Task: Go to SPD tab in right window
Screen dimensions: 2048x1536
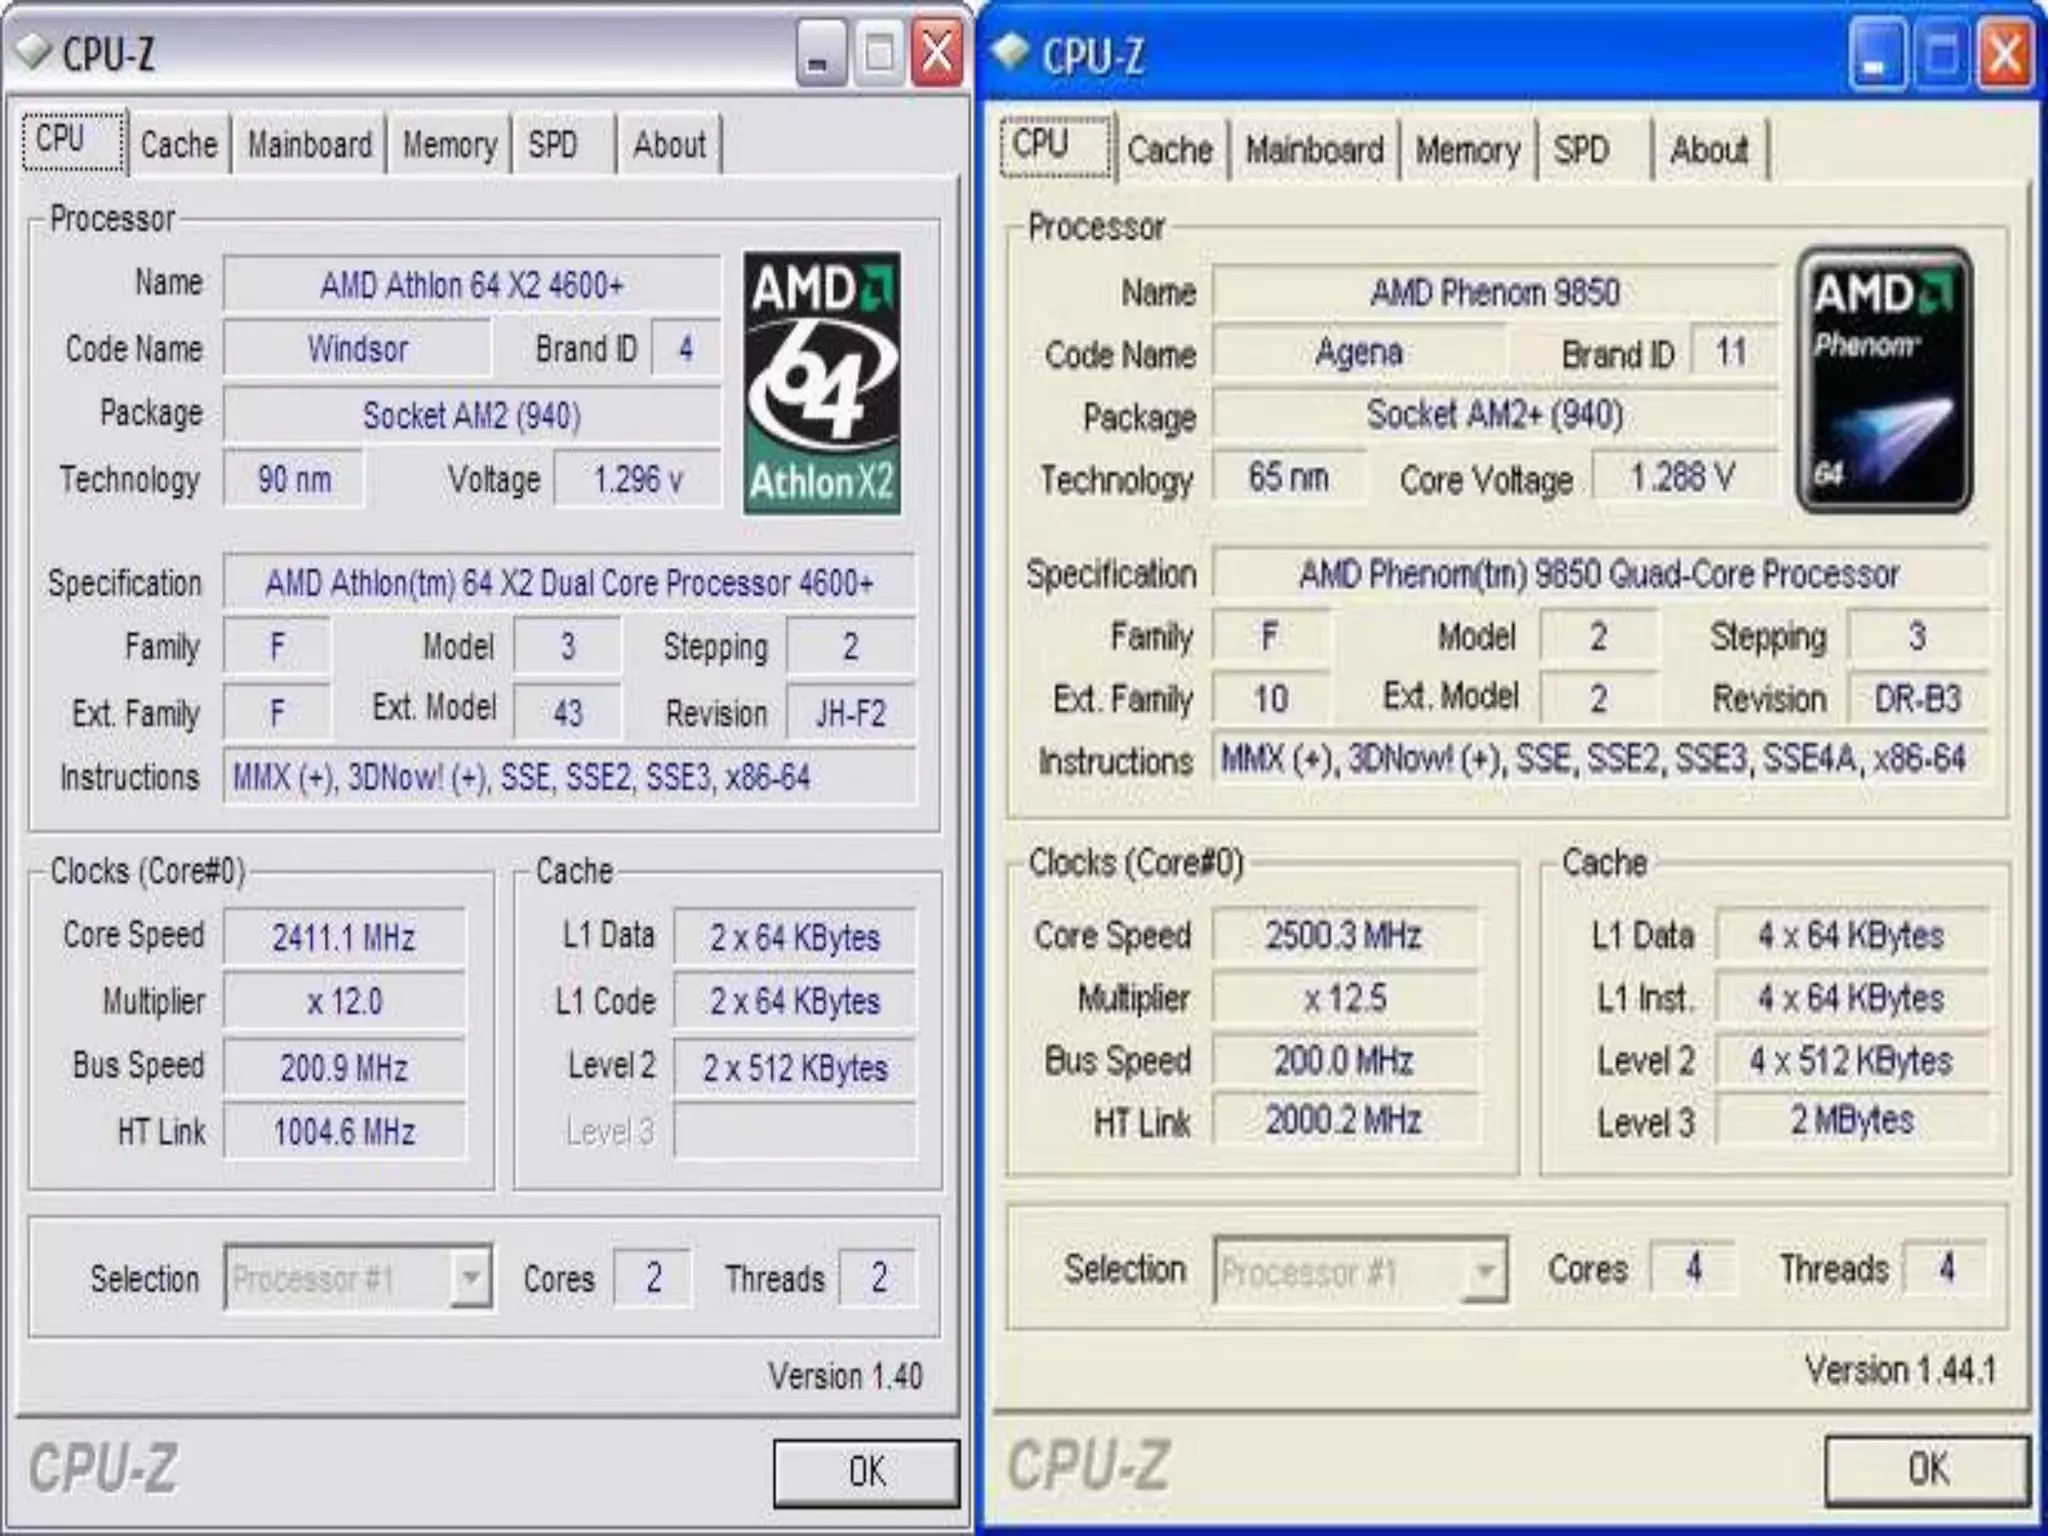Action: tap(1581, 151)
